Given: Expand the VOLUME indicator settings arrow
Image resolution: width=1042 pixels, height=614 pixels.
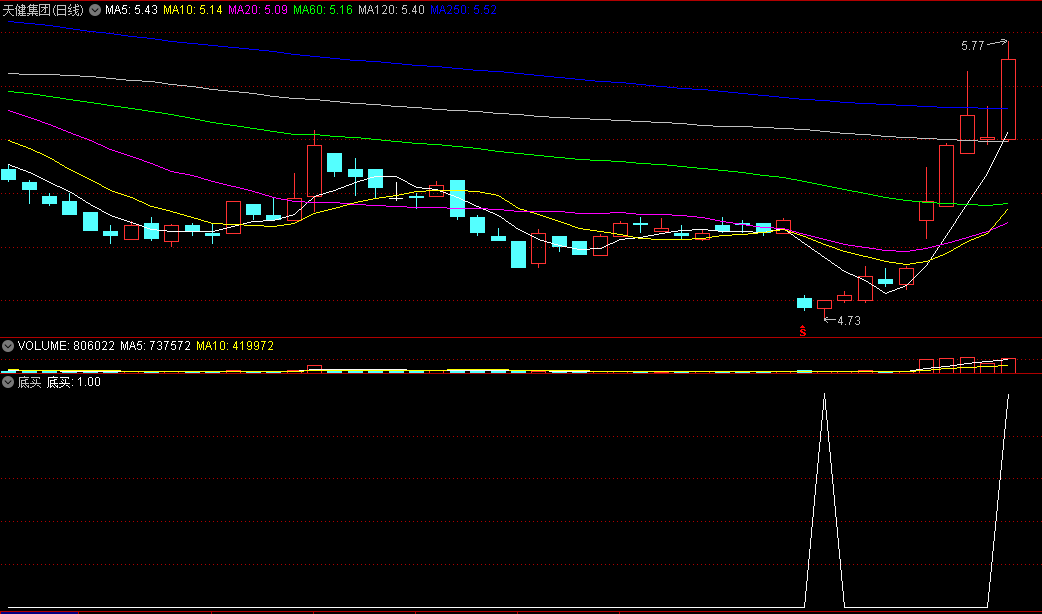Looking at the screenshot, I should tap(8, 346).
